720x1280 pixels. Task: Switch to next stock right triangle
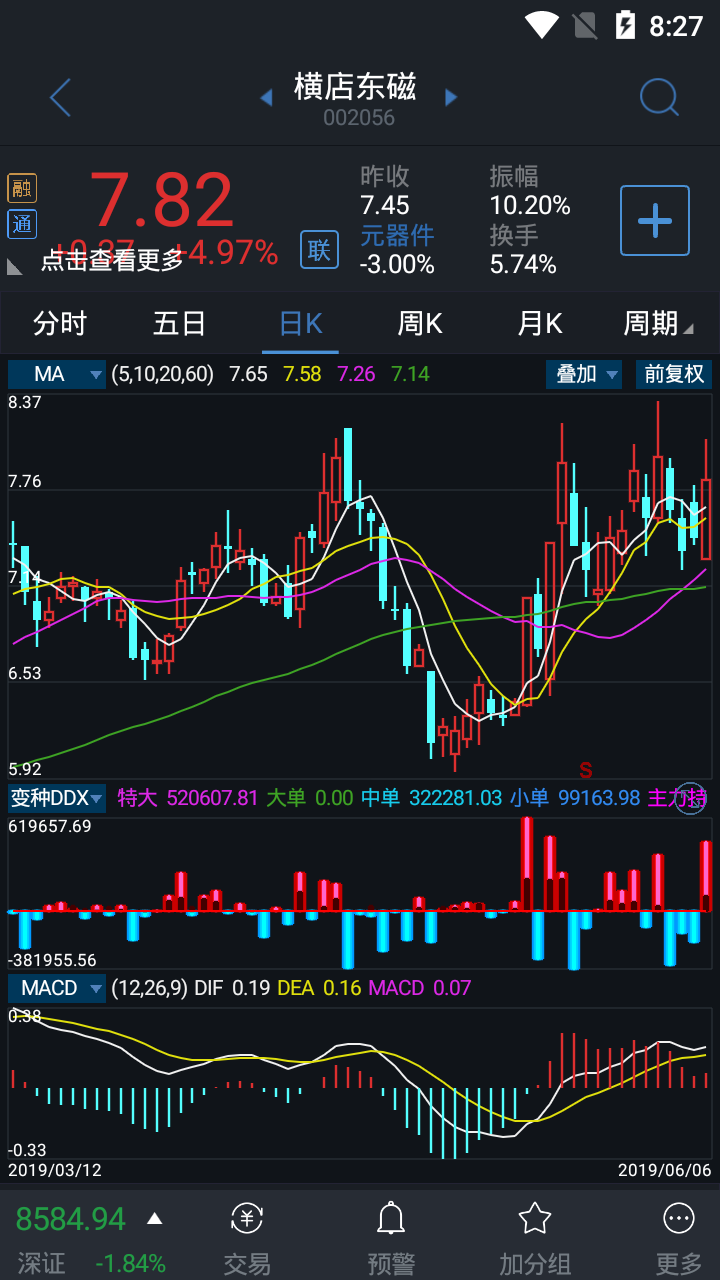[x=451, y=97]
